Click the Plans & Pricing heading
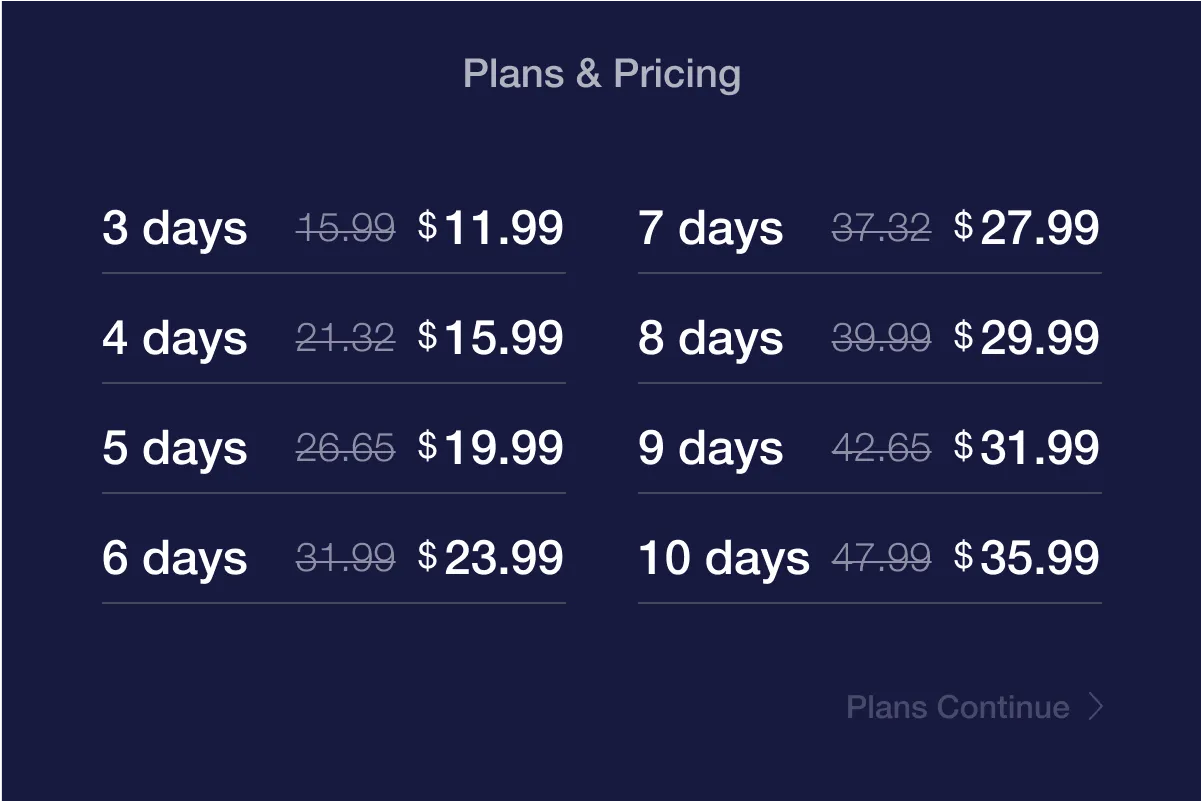 pyautogui.click(x=602, y=74)
